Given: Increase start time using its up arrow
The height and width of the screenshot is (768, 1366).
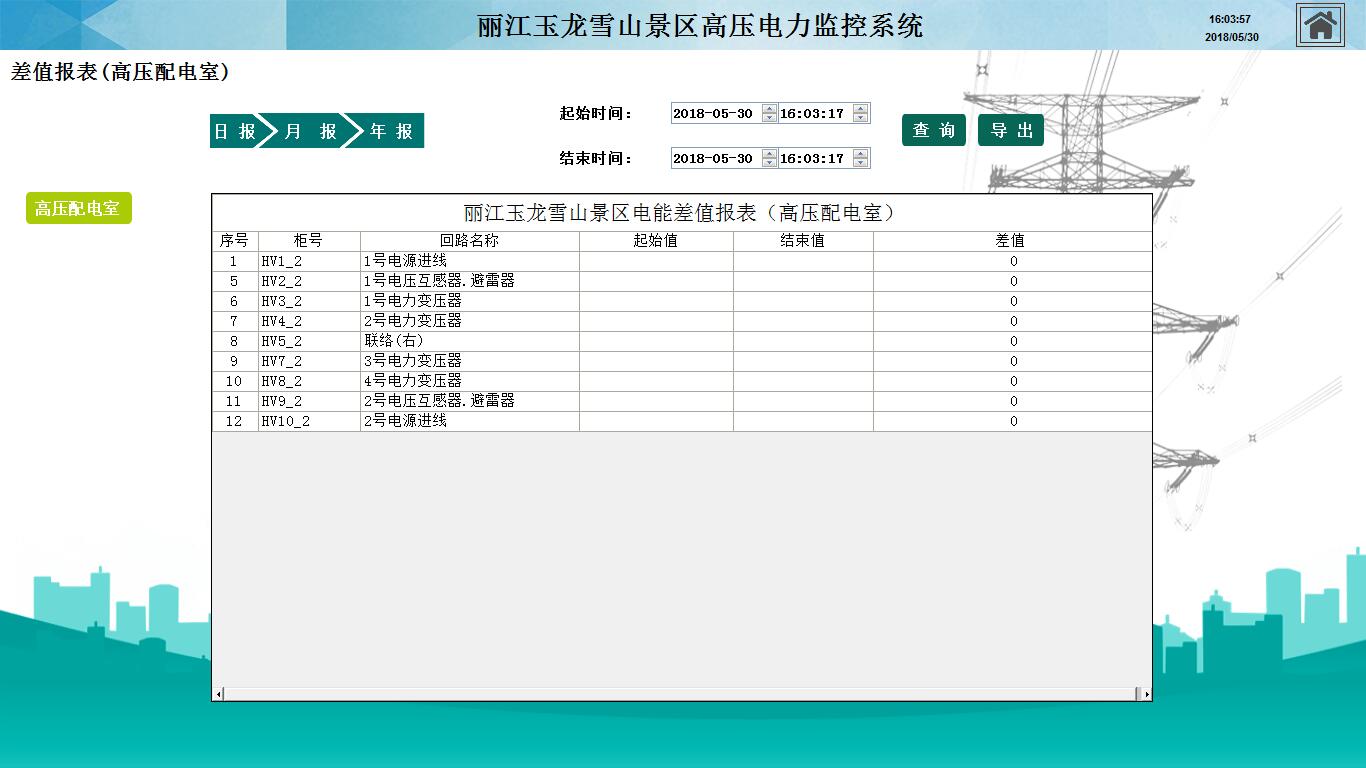Looking at the screenshot, I should [860, 109].
